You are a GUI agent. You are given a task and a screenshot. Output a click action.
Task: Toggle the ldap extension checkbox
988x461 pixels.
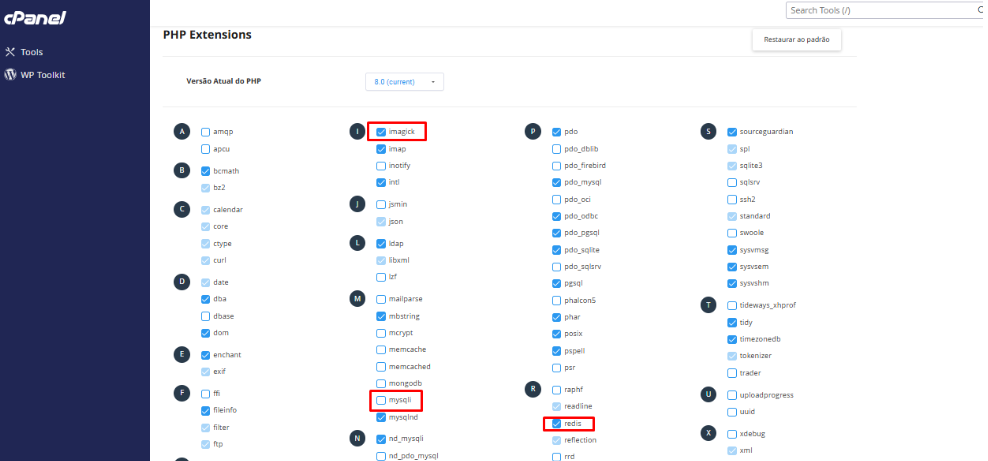(x=381, y=244)
